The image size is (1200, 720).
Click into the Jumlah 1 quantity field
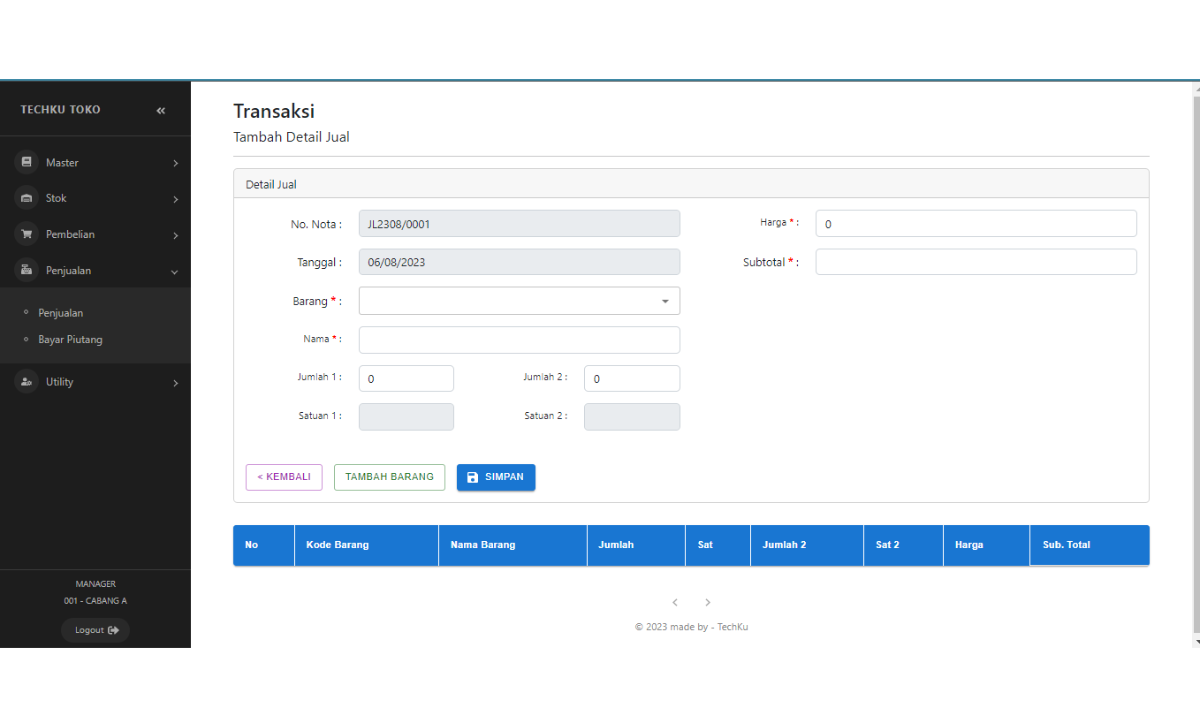tap(406, 379)
